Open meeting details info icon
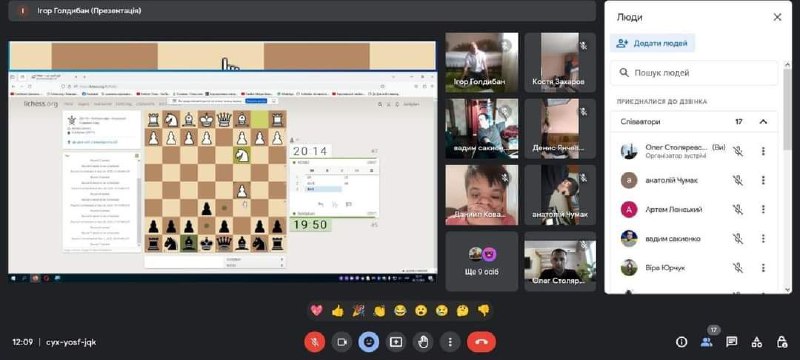The image size is (800, 360). tap(681, 342)
